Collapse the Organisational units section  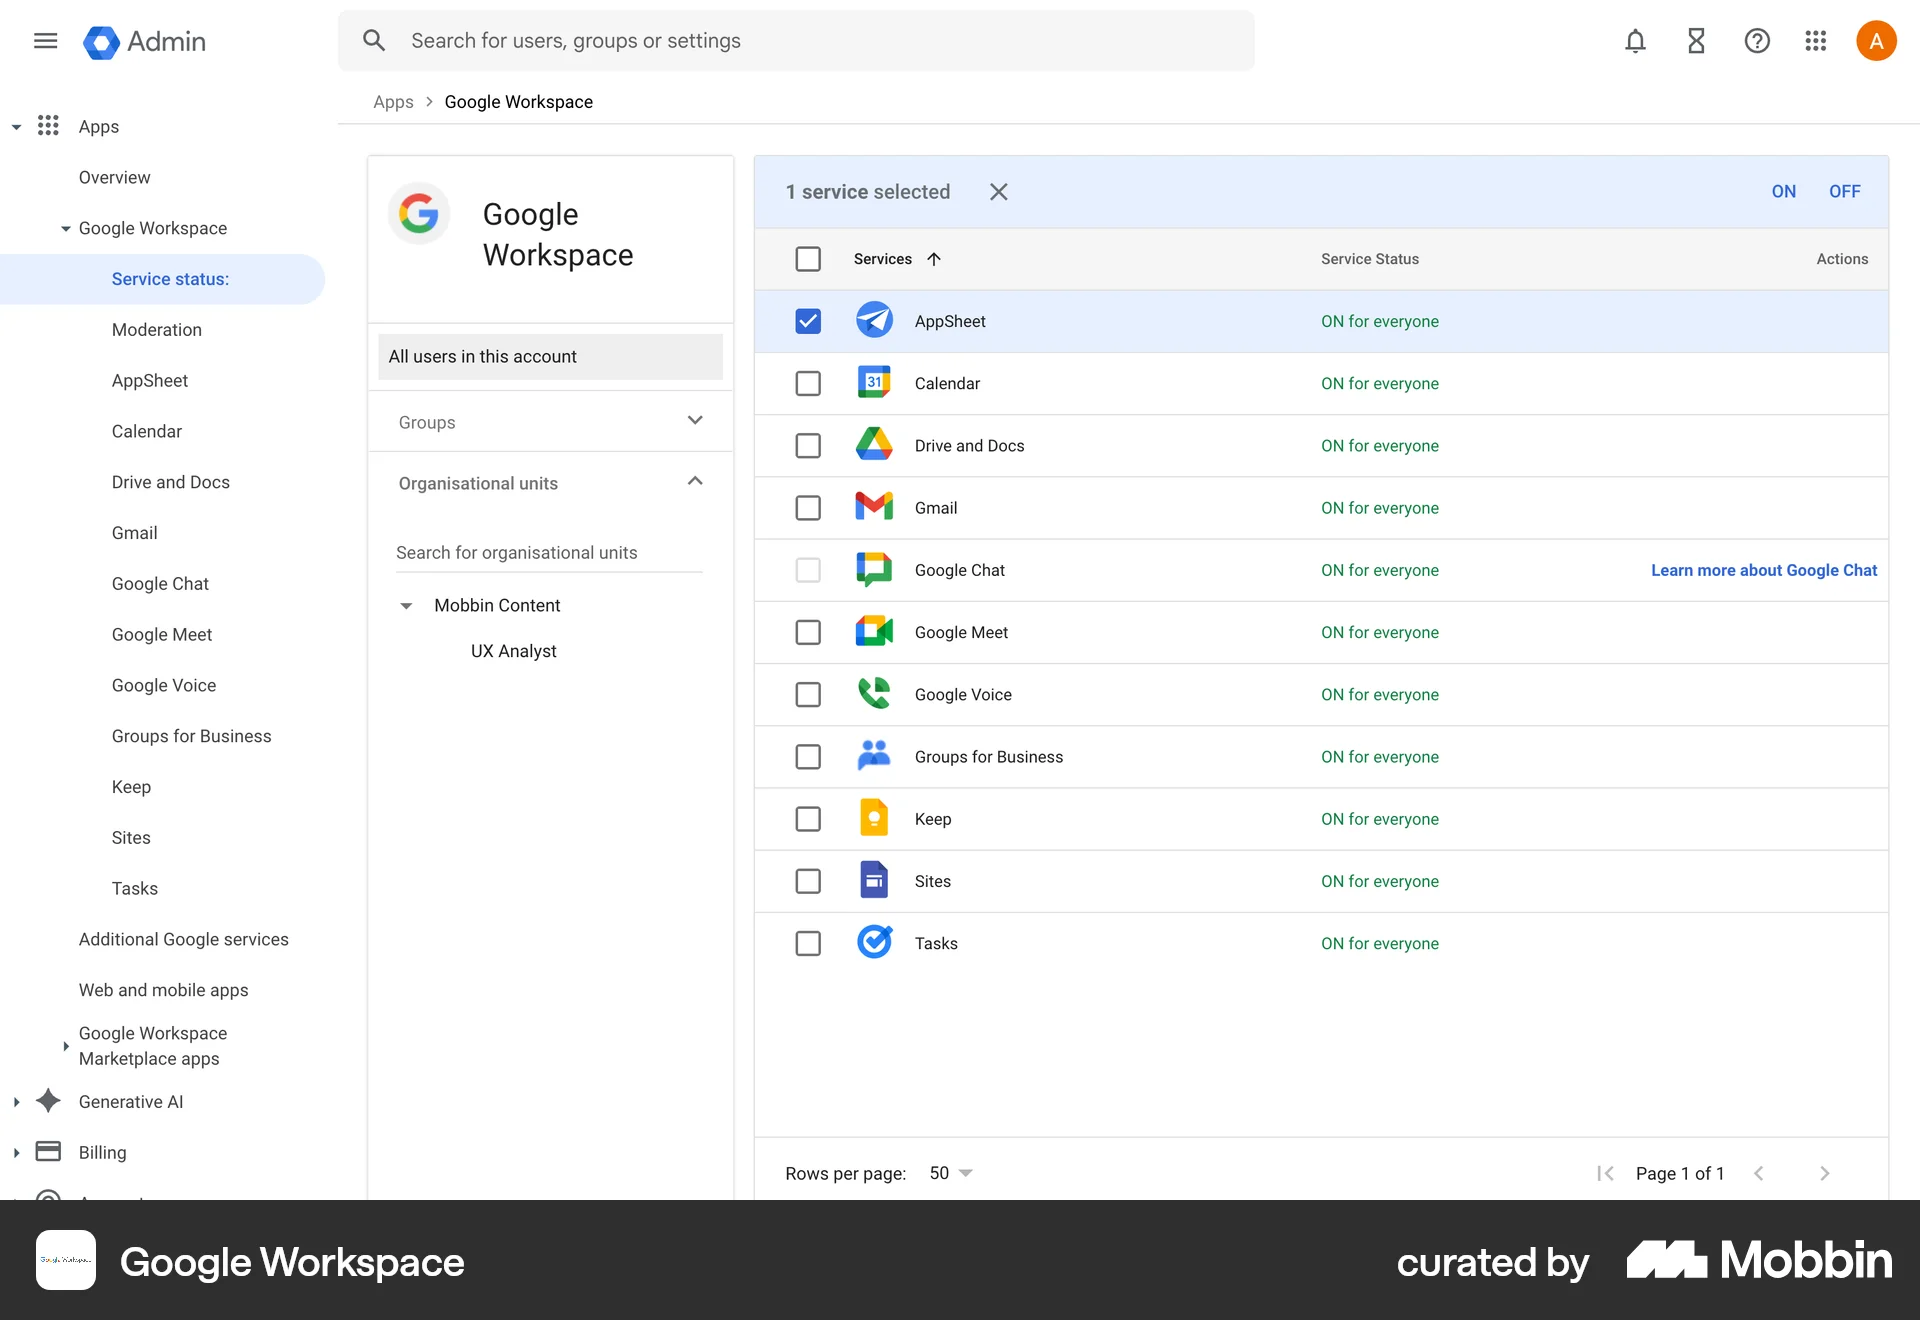coord(694,482)
